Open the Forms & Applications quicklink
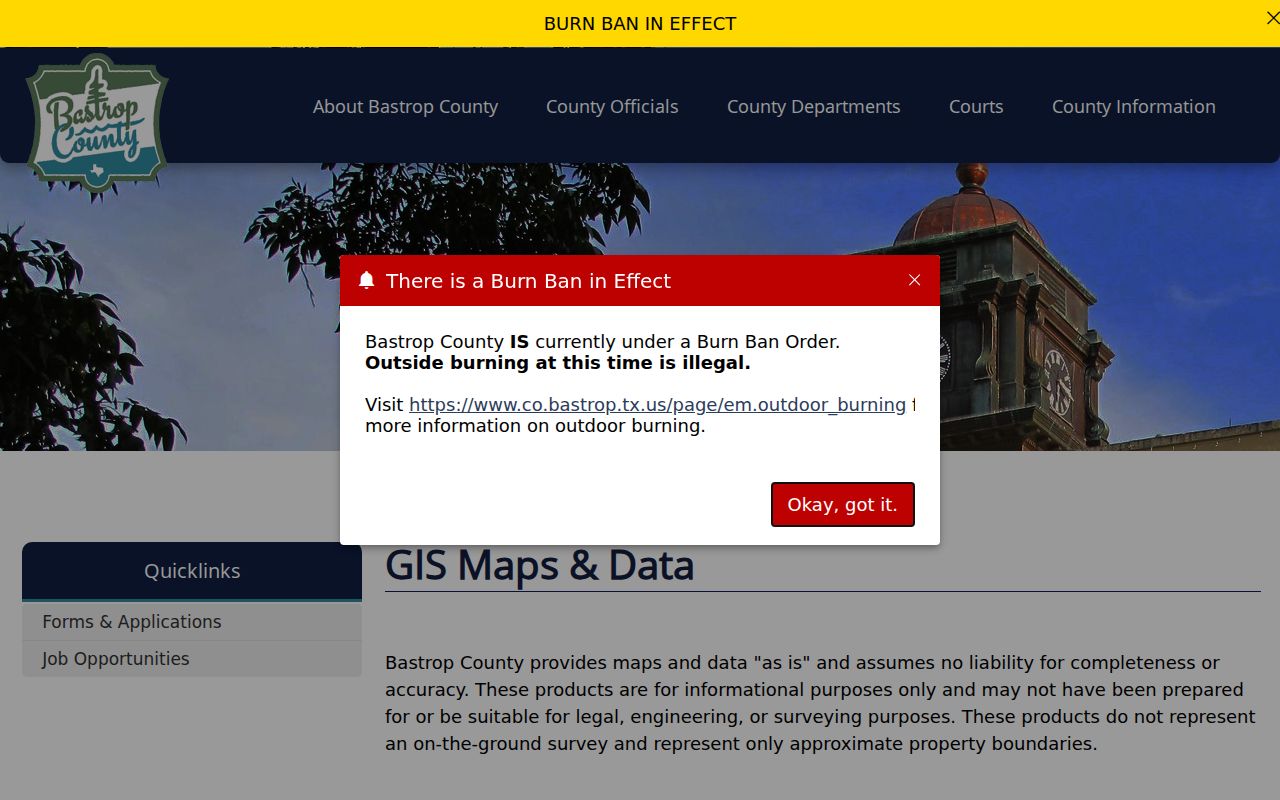Viewport: 1280px width, 800px height. pos(192,622)
